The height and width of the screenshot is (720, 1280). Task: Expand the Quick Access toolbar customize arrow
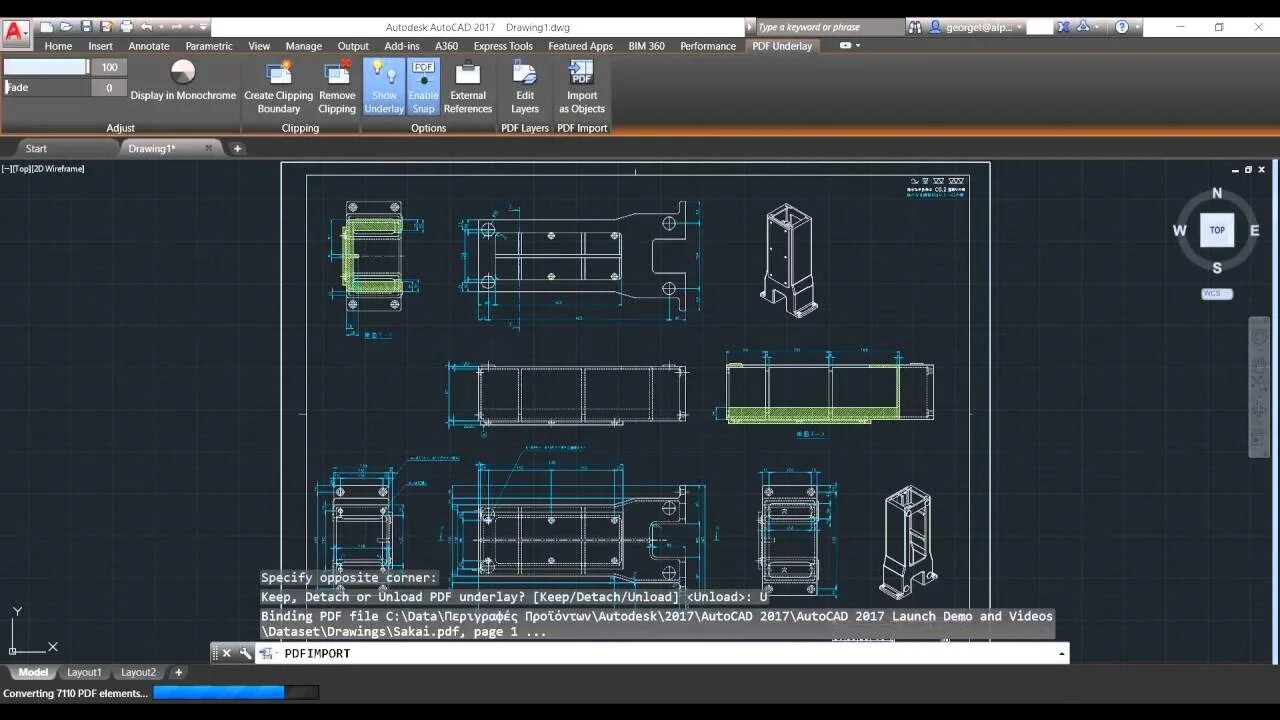pos(204,27)
